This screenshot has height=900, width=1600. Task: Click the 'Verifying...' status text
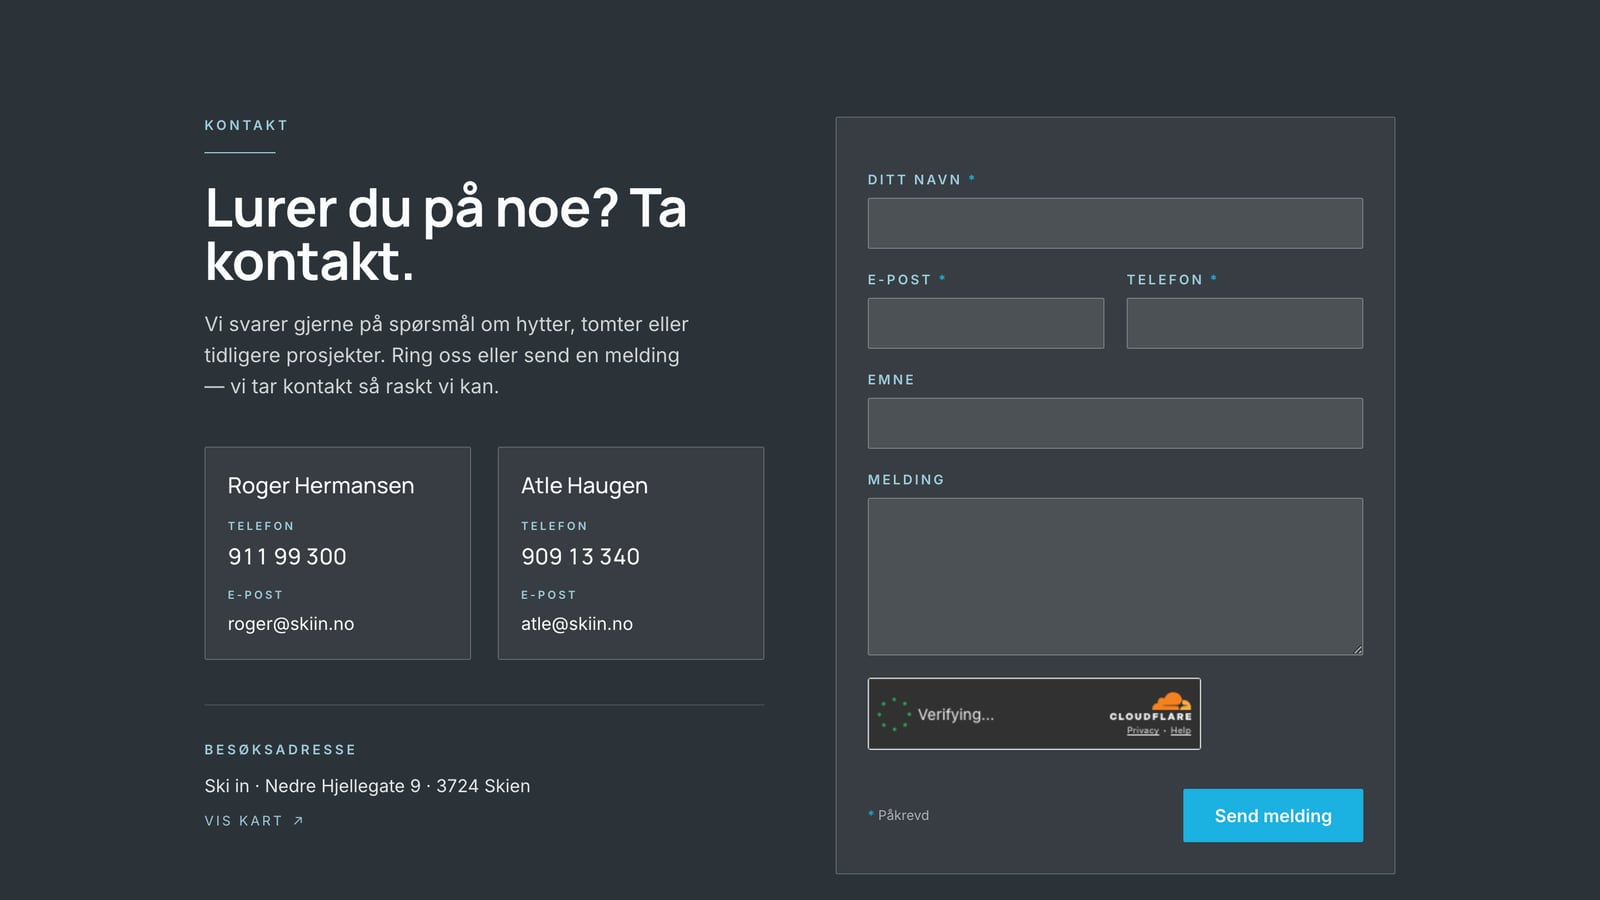coord(956,715)
